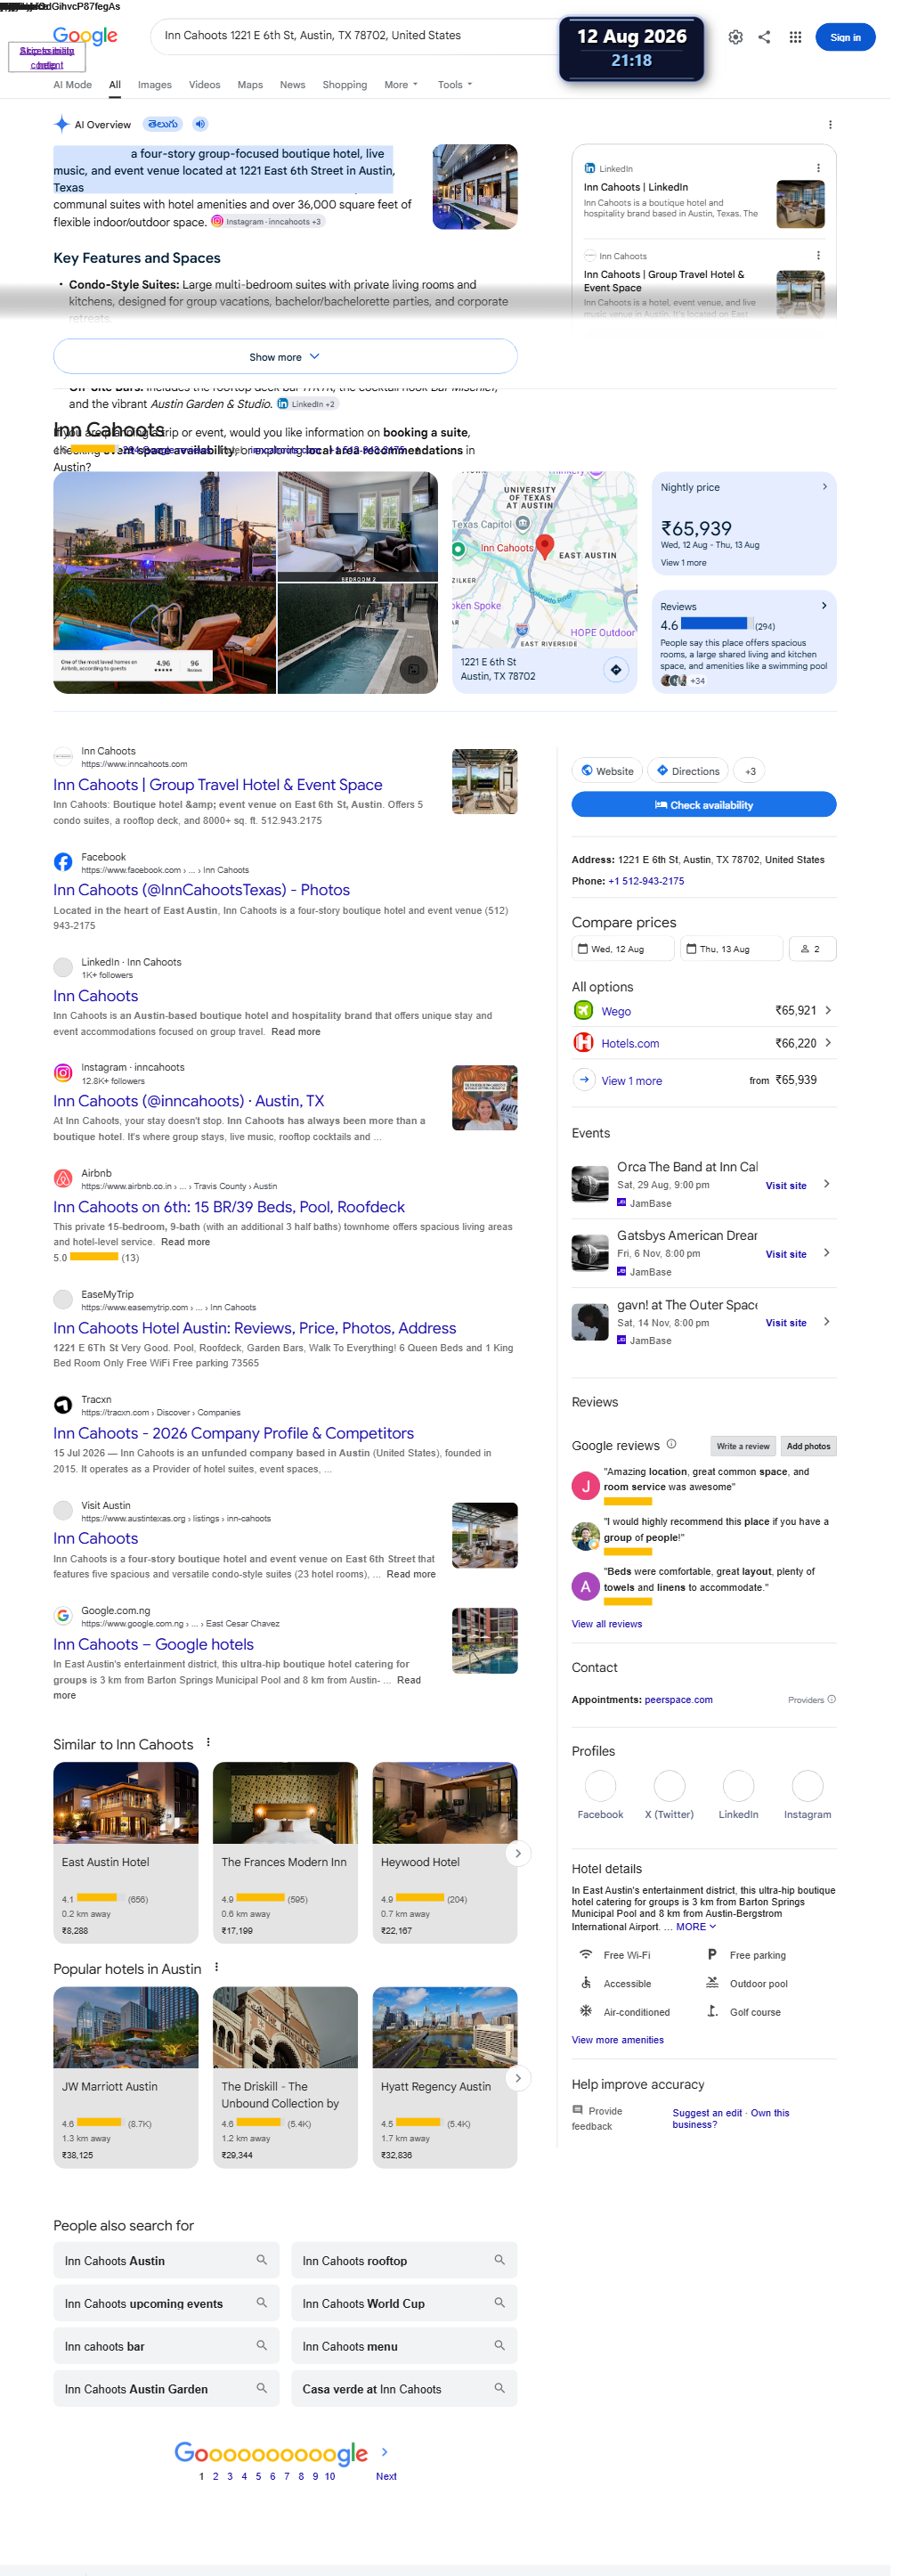901x2576 pixels.
Task: Expand the Orca The Band event chevron
Action: (x=826, y=1183)
